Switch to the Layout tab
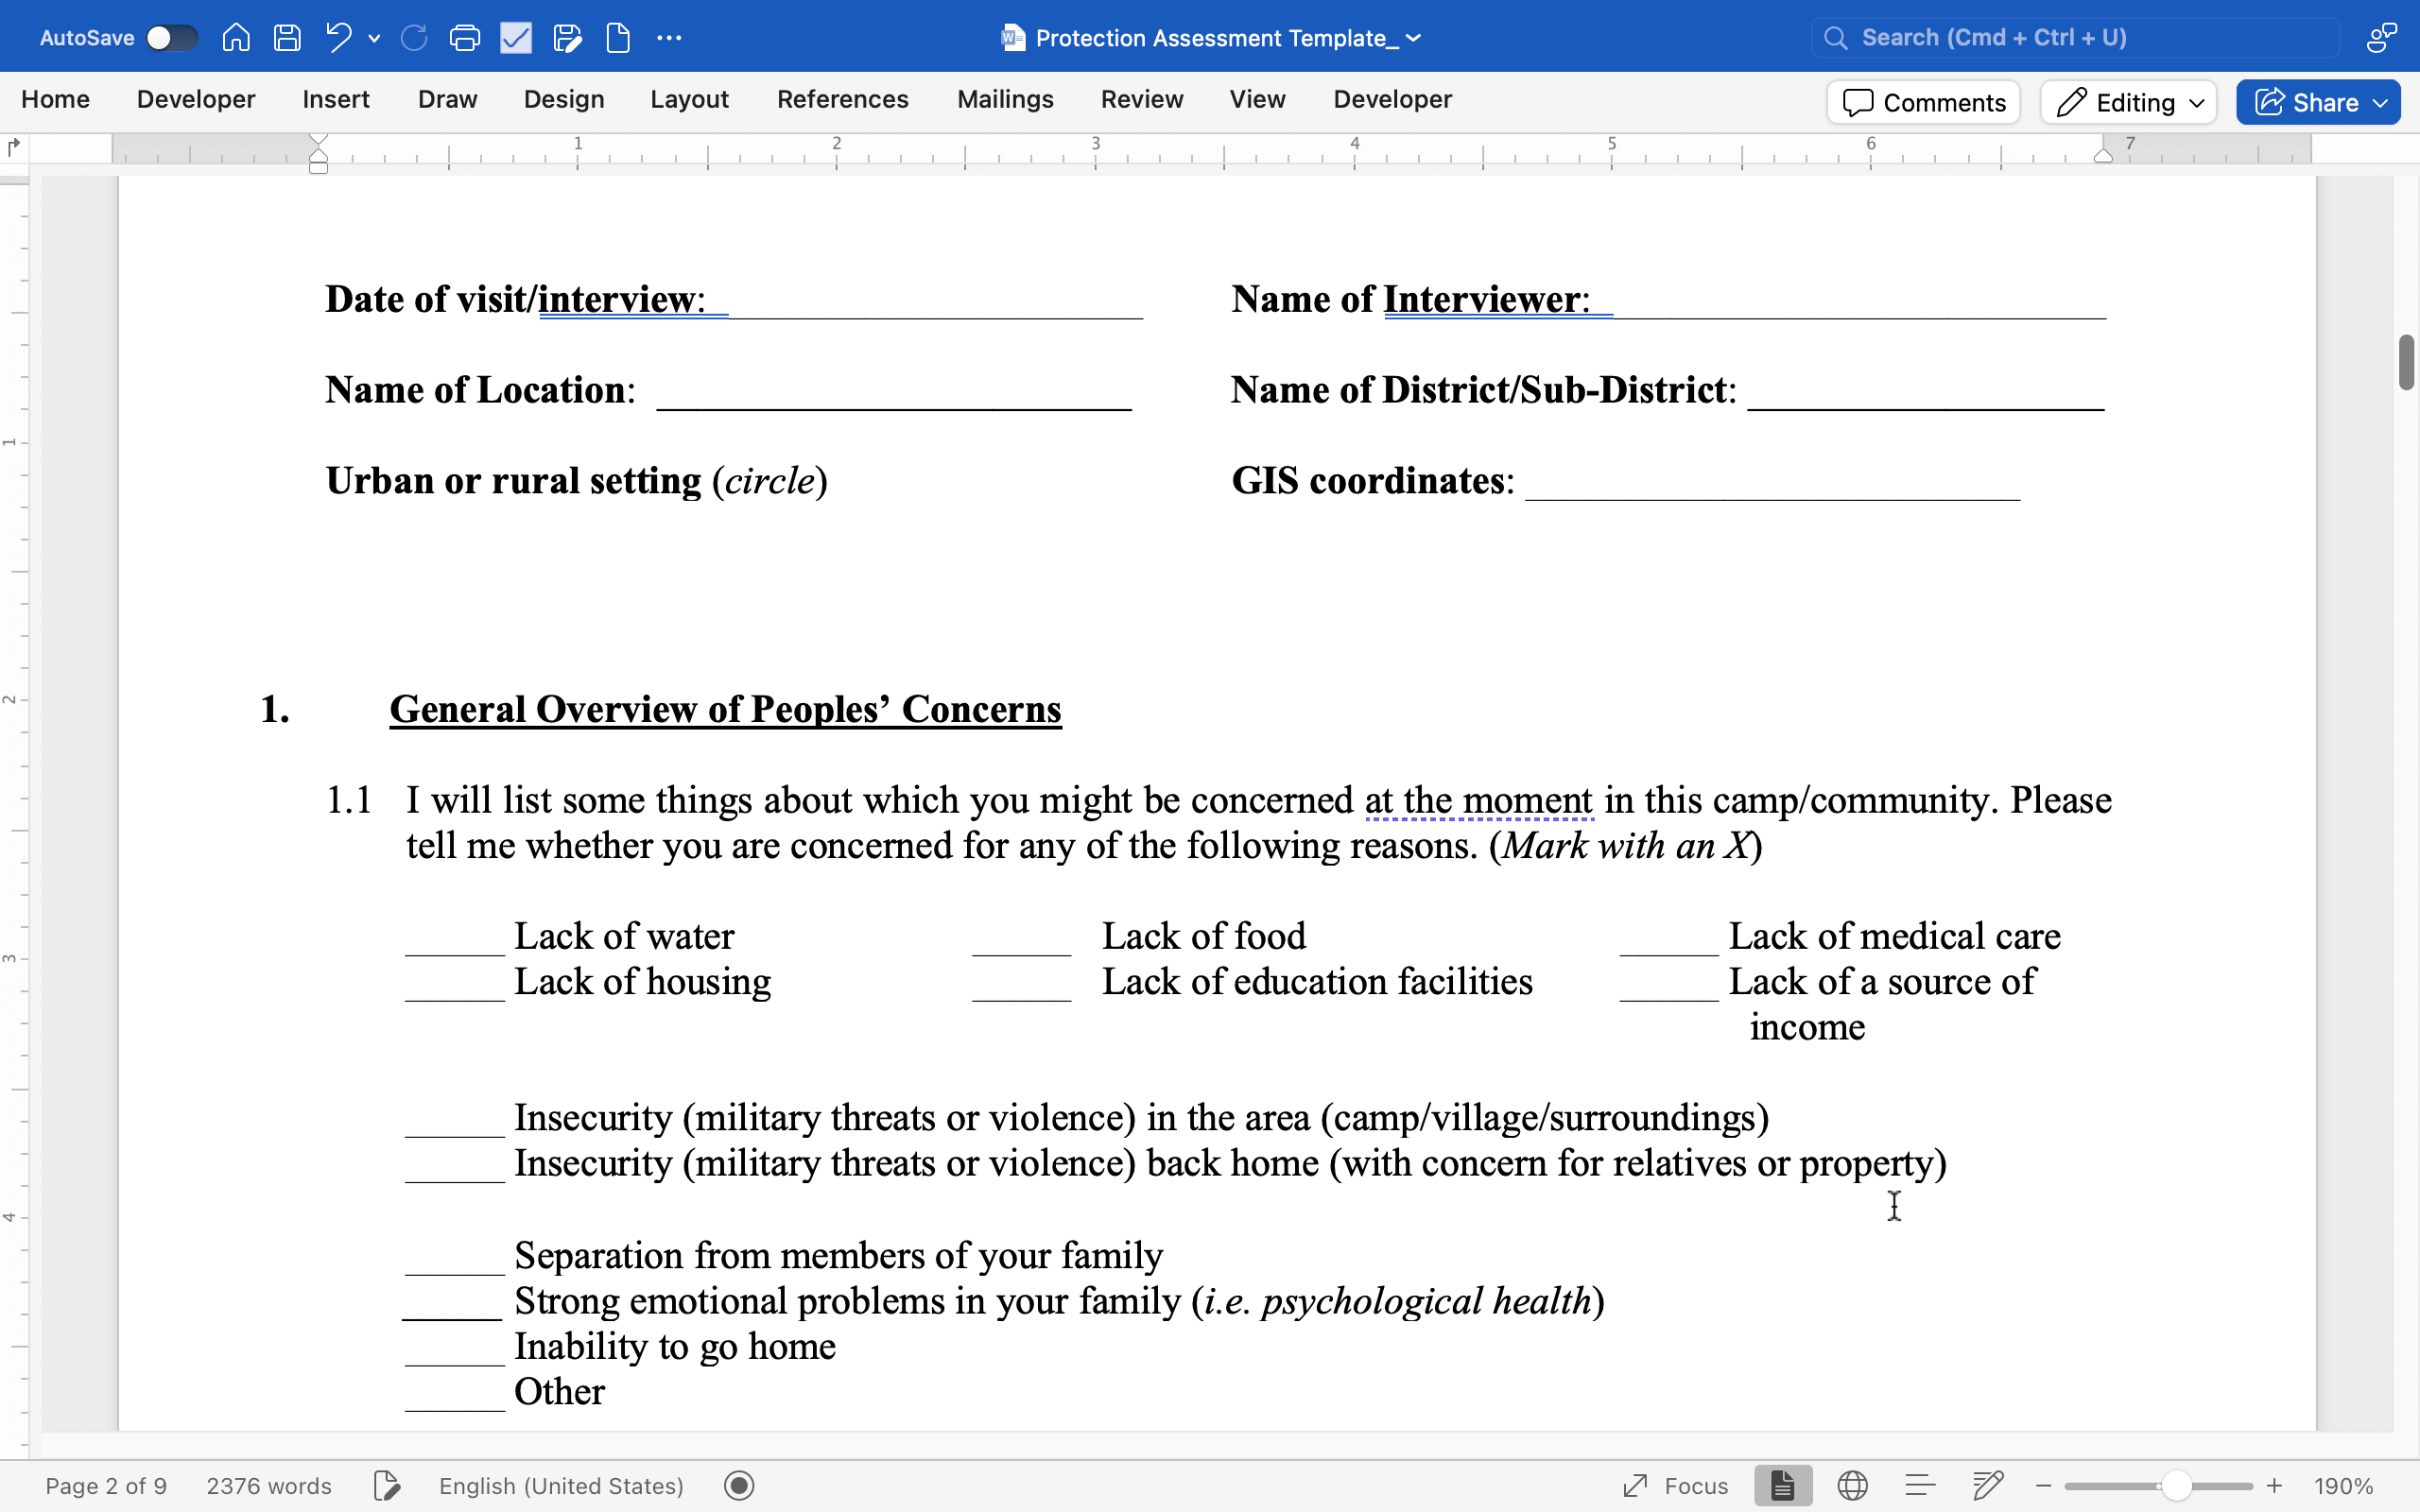2420x1512 pixels. (689, 99)
